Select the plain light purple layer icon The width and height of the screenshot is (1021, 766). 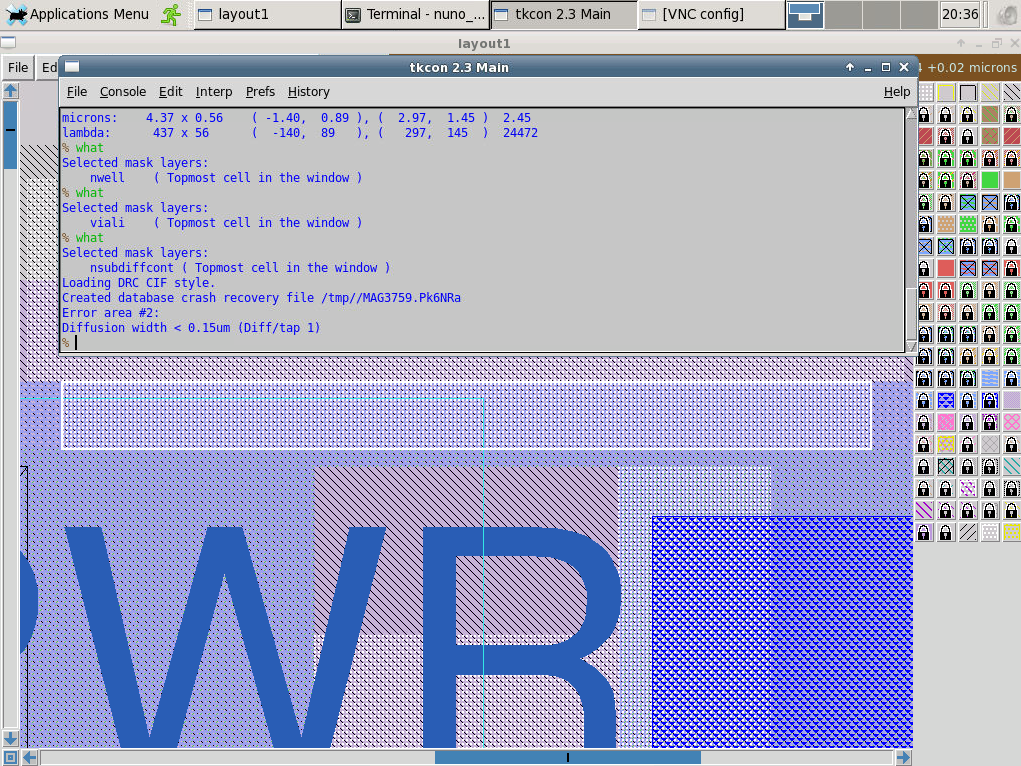[1011, 401]
